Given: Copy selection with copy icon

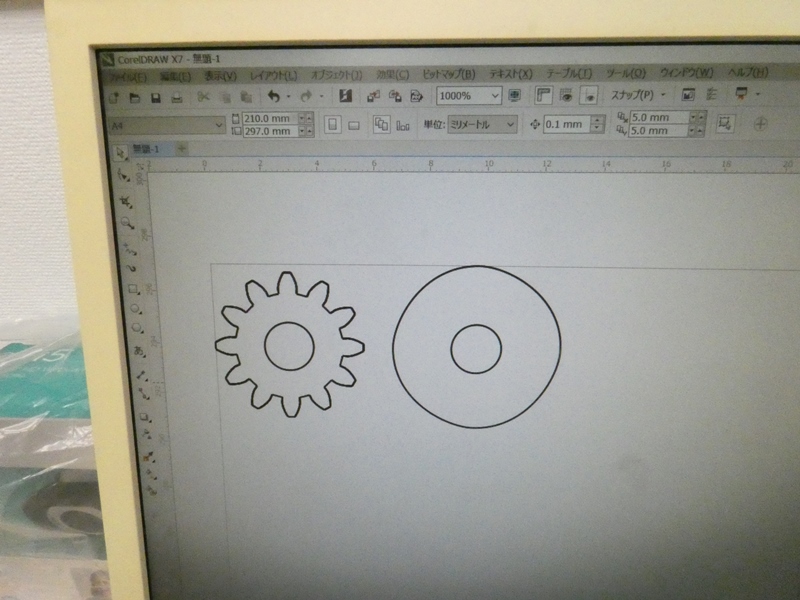Looking at the screenshot, I should [x=225, y=97].
